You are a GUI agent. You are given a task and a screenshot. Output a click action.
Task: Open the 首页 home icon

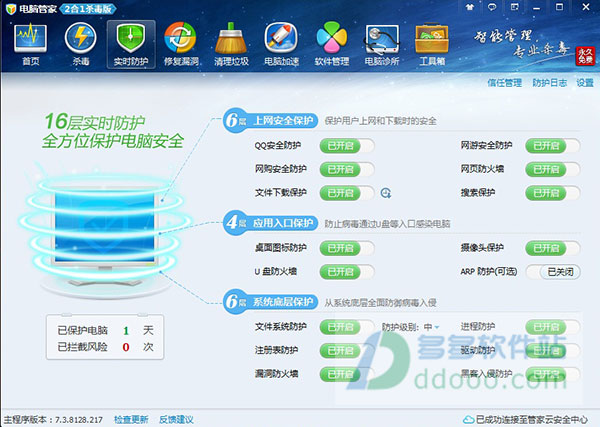30,44
